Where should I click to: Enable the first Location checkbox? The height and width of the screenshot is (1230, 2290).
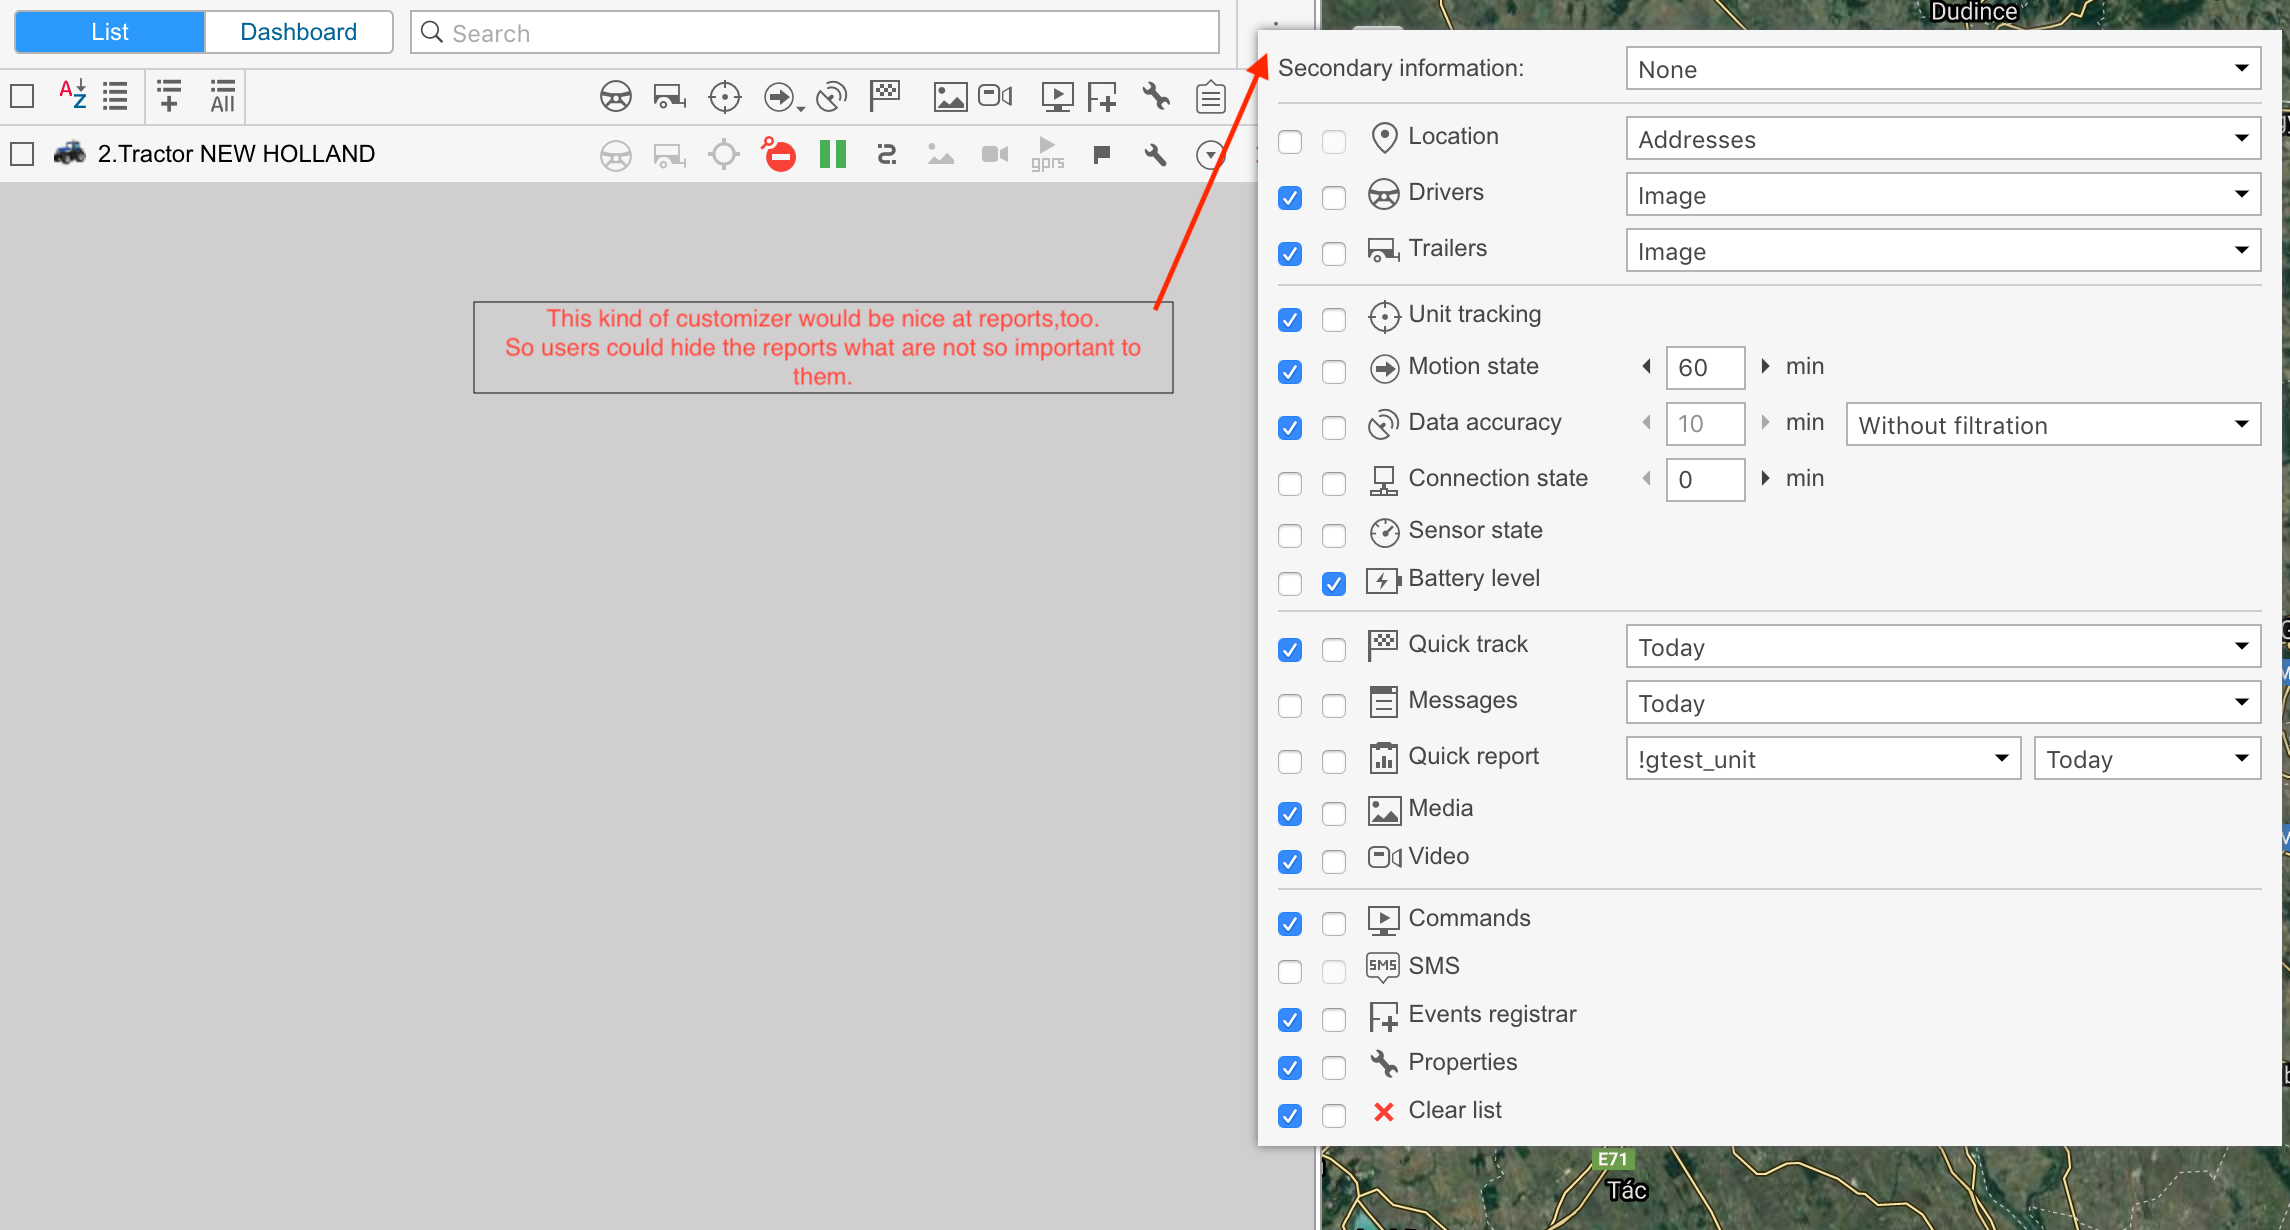point(1290,141)
